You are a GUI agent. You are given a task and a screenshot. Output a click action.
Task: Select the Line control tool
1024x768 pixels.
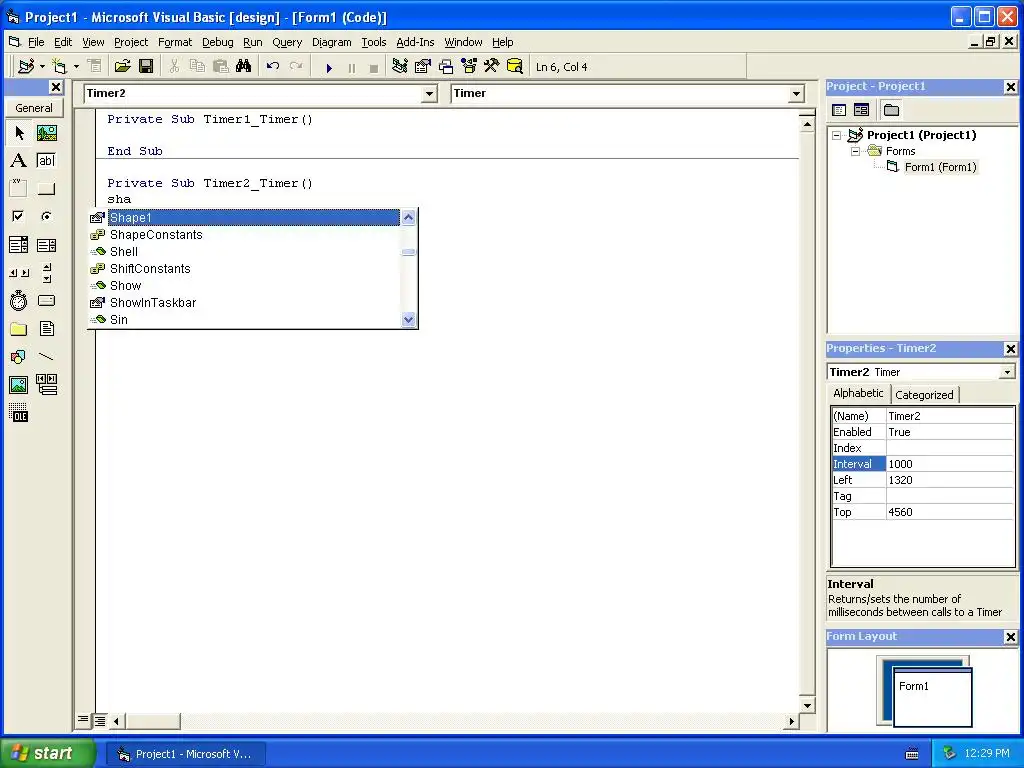click(x=46, y=357)
